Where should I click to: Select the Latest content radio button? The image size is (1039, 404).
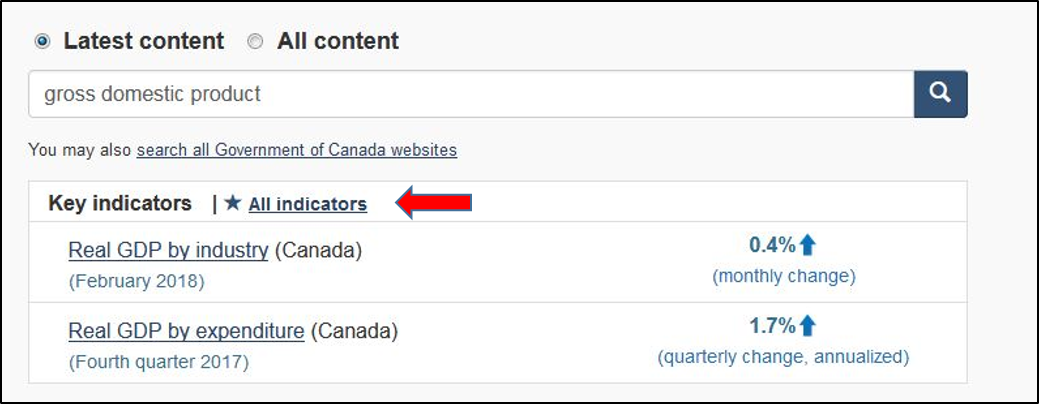pos(42,41)
